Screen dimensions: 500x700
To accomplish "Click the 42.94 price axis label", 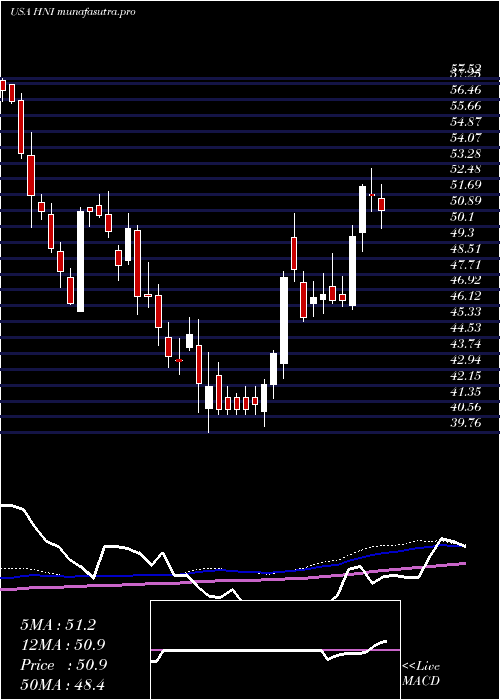I will 465,359.
